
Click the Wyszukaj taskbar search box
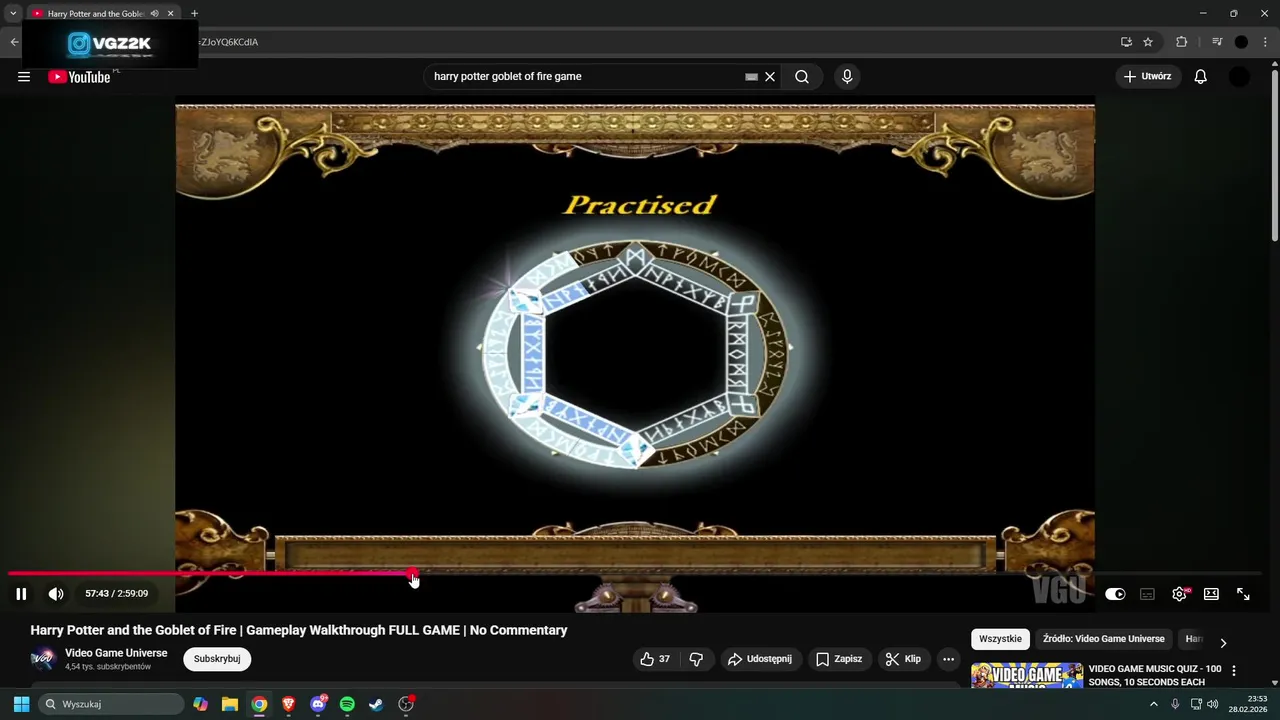click(x=112, y=704)
